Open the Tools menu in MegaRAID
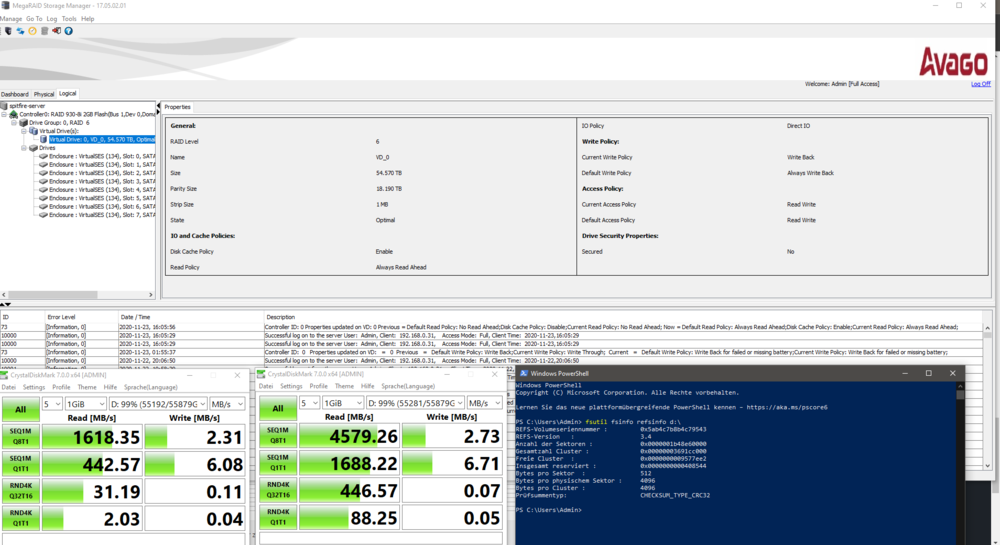This screenshot has width=1000, height=545. coord(68,19)
